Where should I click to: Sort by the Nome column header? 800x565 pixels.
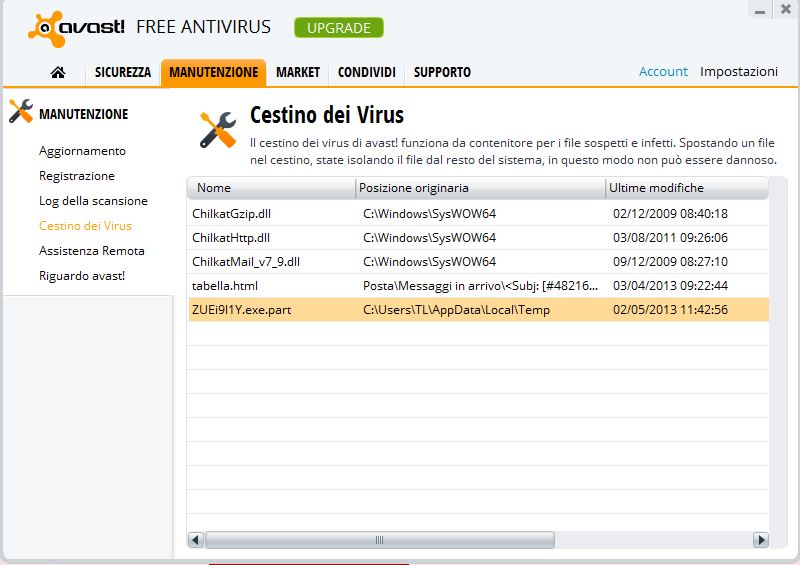coord(271,188)
